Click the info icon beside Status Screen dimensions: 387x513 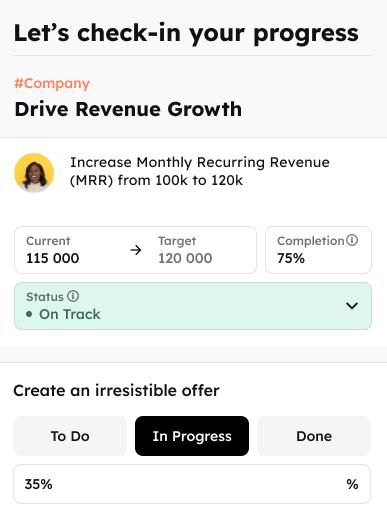click(x=73, y=296)
